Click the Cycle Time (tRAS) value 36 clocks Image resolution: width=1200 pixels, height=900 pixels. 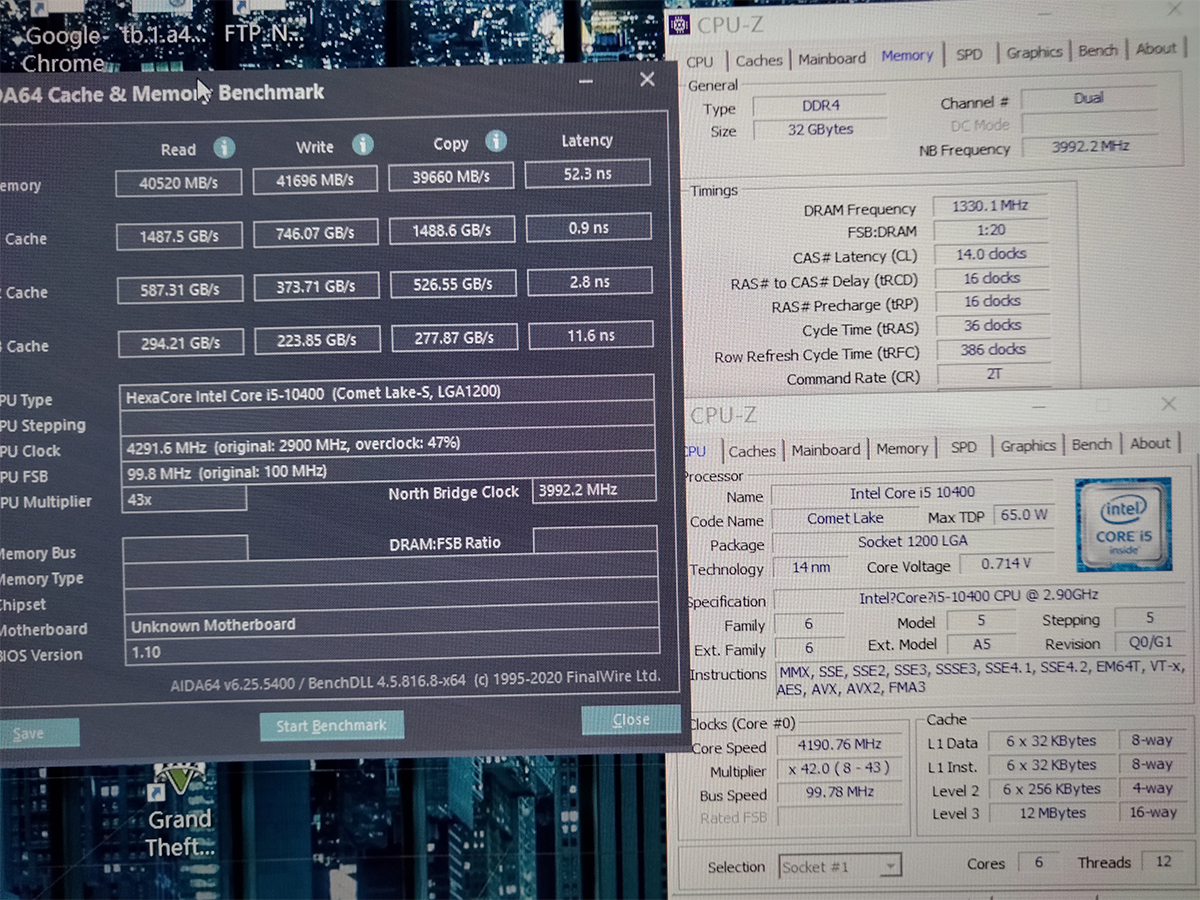(992, 325)
